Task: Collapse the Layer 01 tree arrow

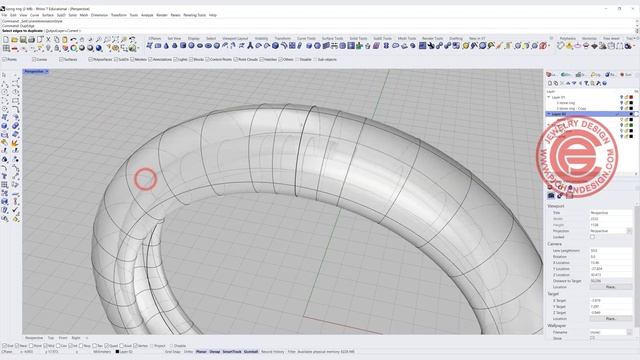Action: click(x=549, y=97)
